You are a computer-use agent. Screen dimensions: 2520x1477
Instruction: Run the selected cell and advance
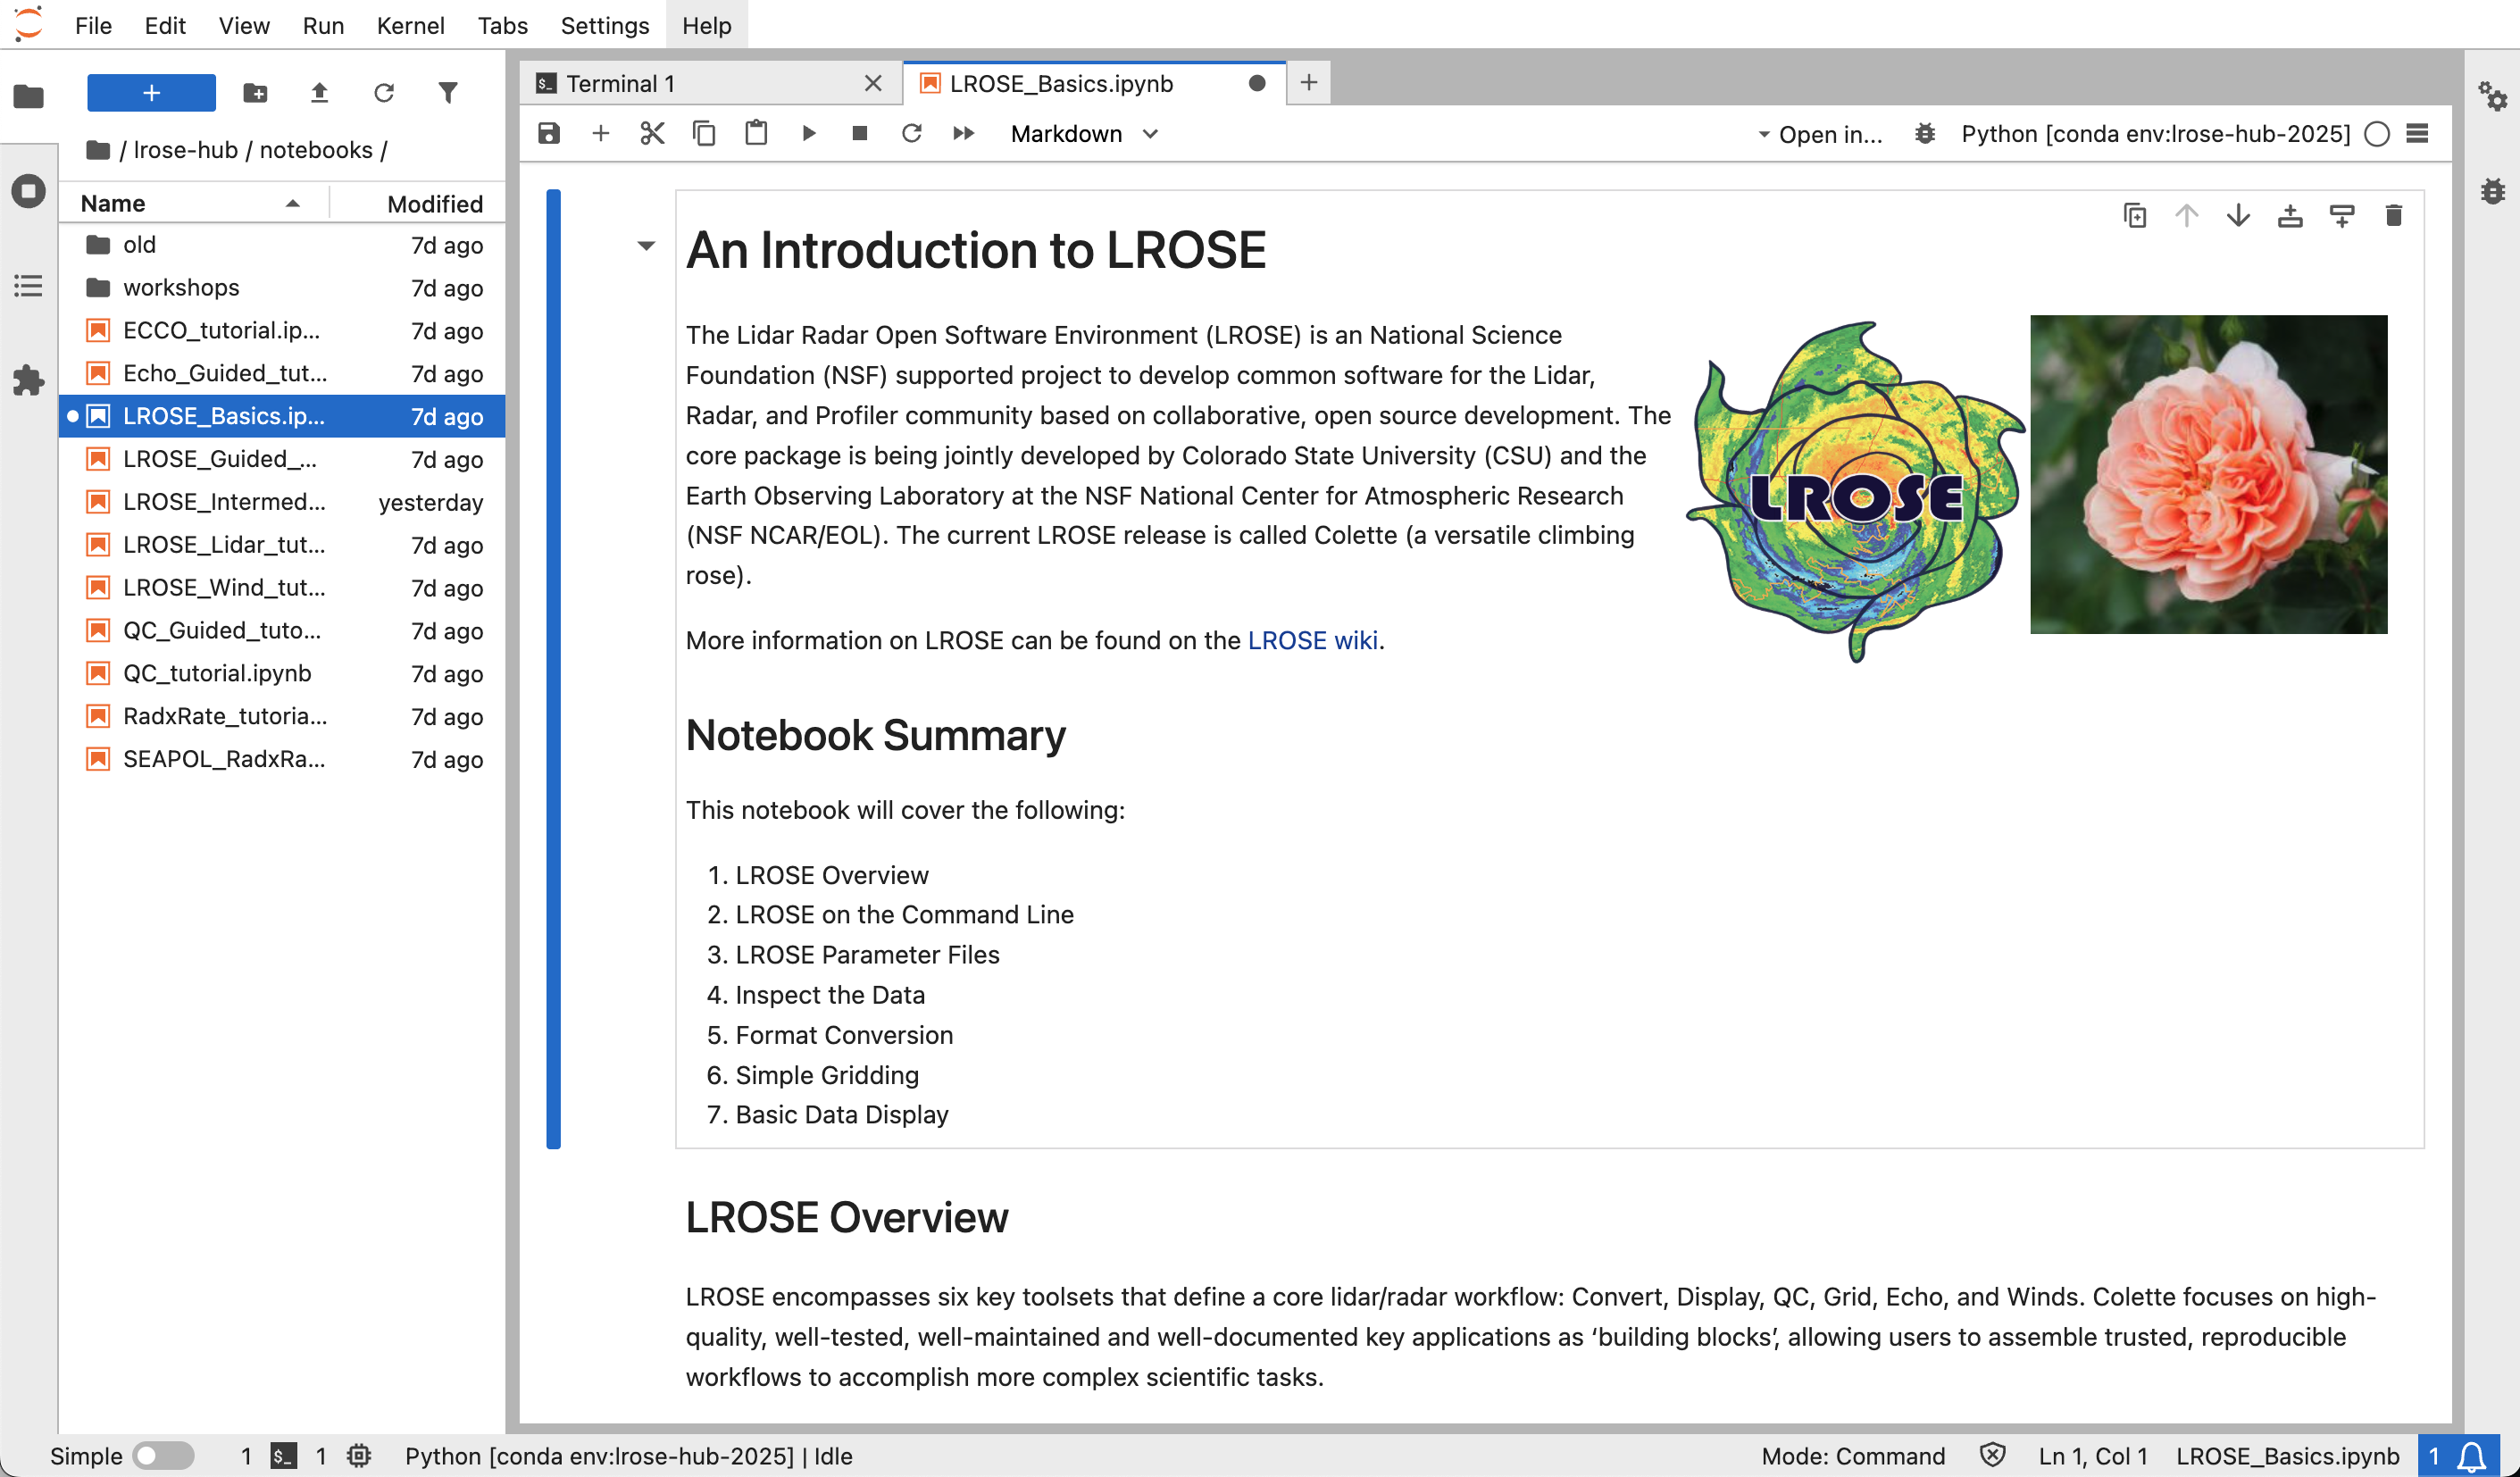pyautogui.click(x=809, y=134)
